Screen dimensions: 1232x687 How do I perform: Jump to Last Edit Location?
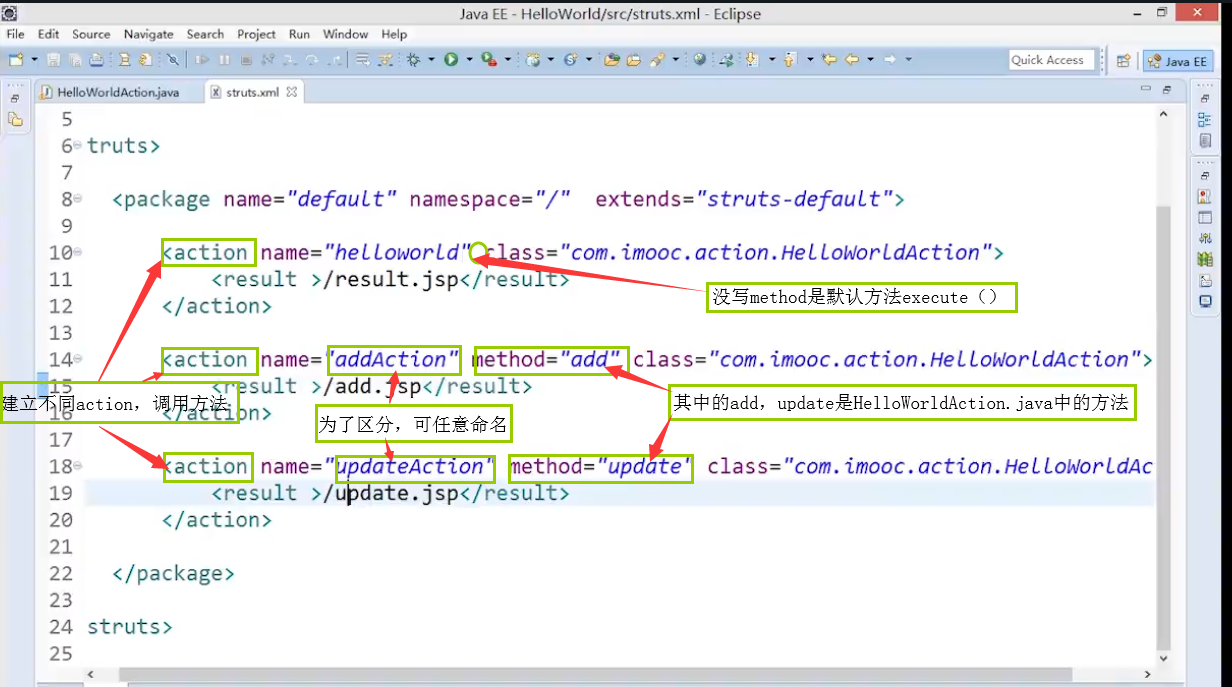click(x=829, y=60)
